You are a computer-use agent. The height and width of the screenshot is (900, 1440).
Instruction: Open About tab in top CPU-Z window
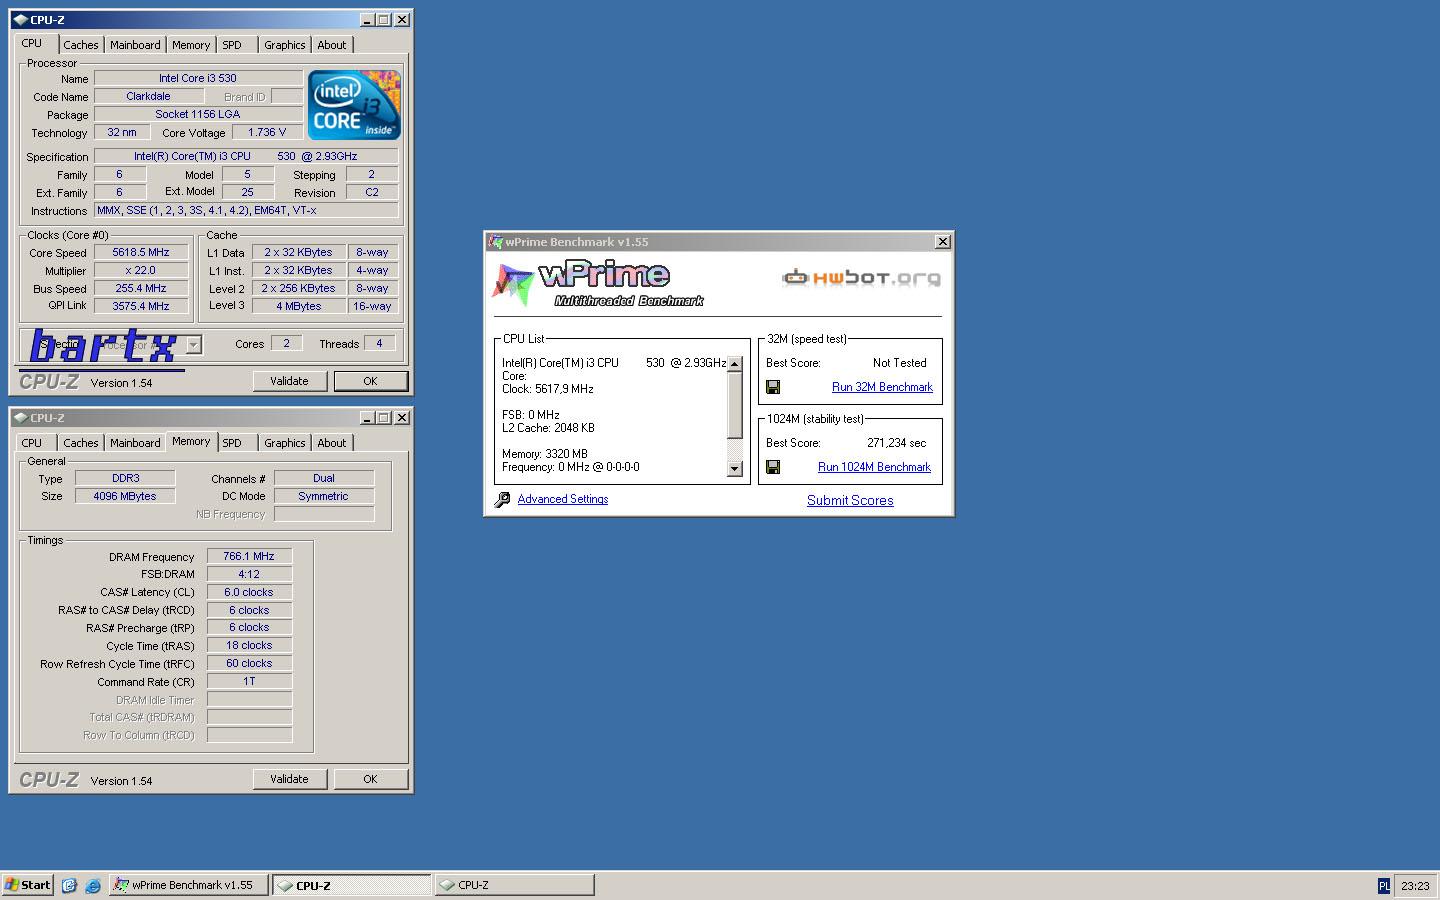click(332, 45)
